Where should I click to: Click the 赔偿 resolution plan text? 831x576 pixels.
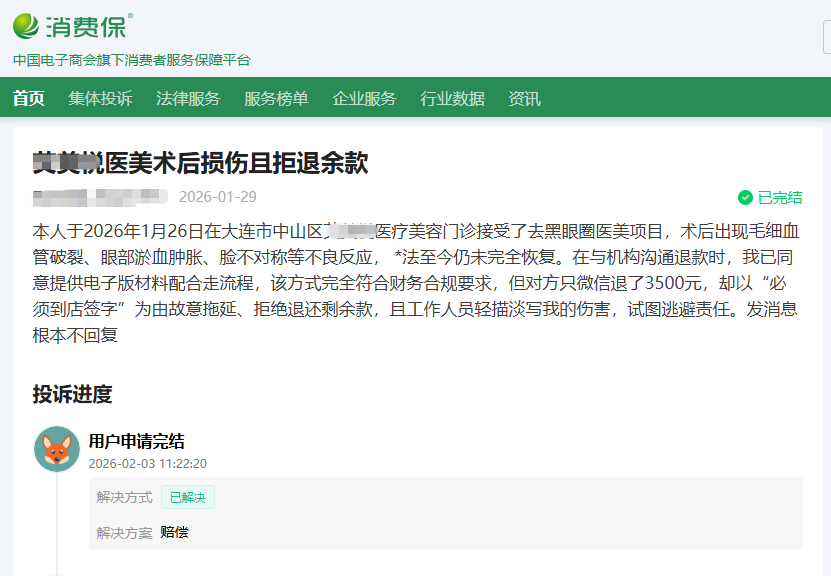click(174, 532)
